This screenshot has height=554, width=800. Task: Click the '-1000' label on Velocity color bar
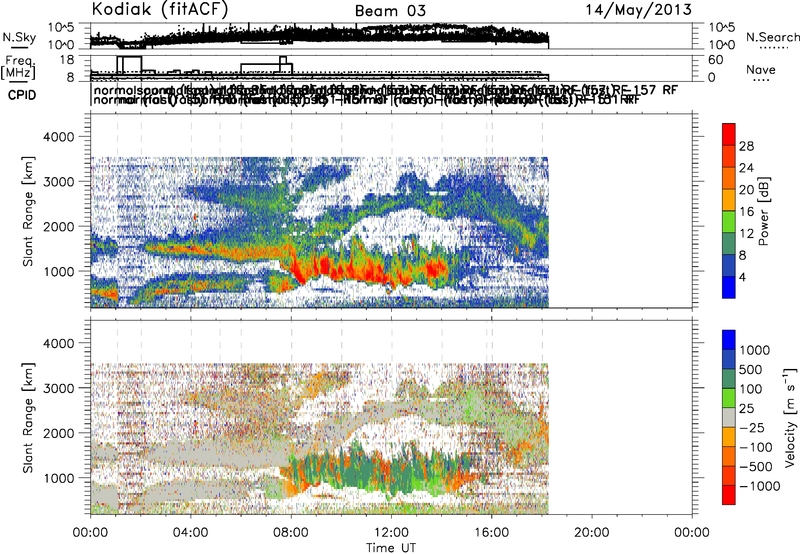tap(760, 486)
